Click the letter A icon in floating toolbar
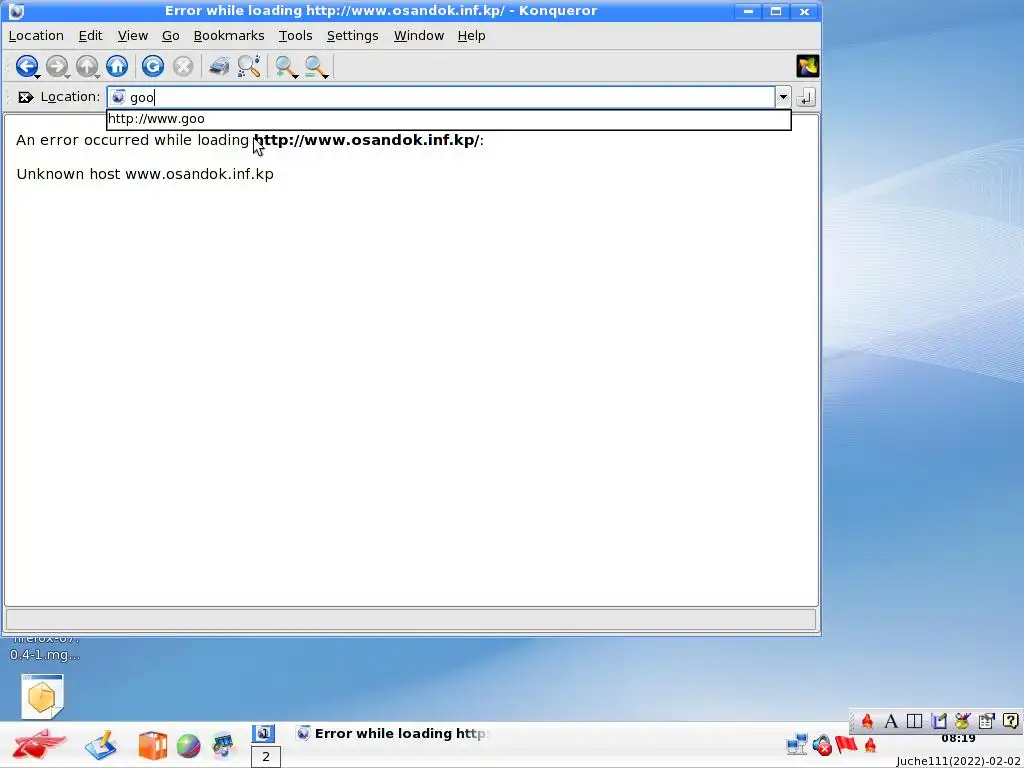 pyautogui.click(x=890, y=721)
